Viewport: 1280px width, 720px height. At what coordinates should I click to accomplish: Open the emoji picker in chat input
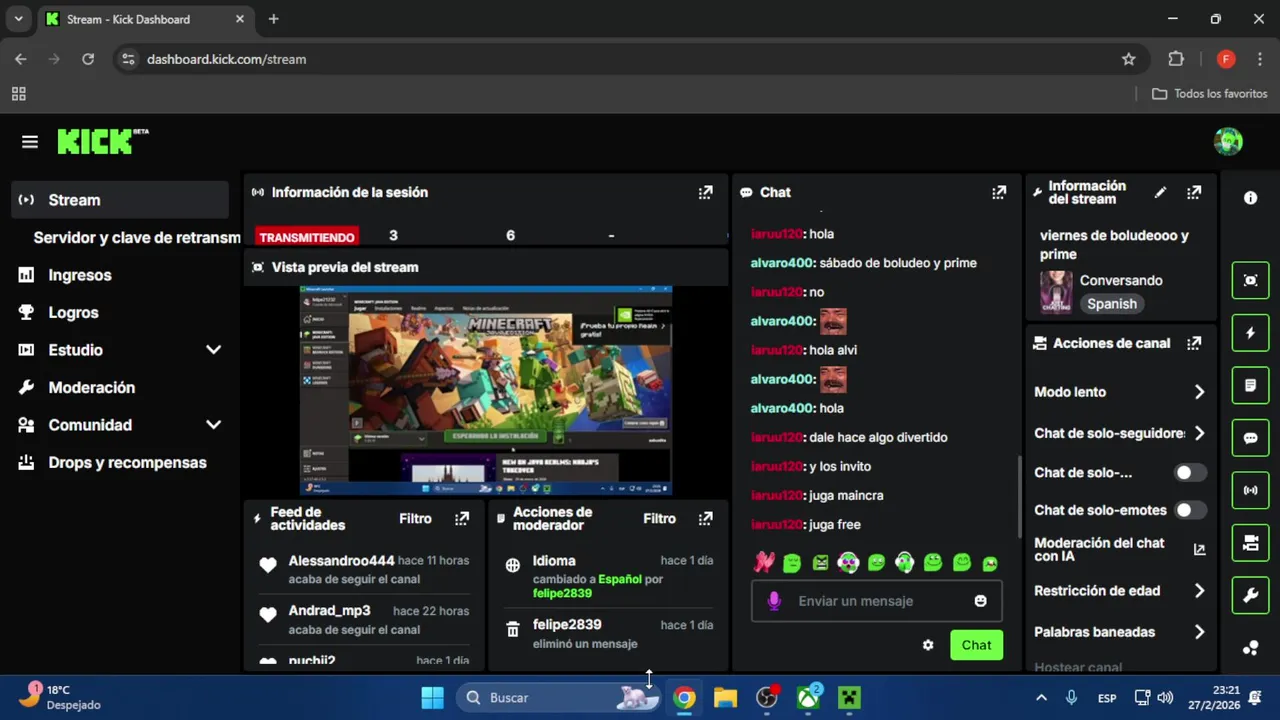pyautogui.click(x=980, y=601)
